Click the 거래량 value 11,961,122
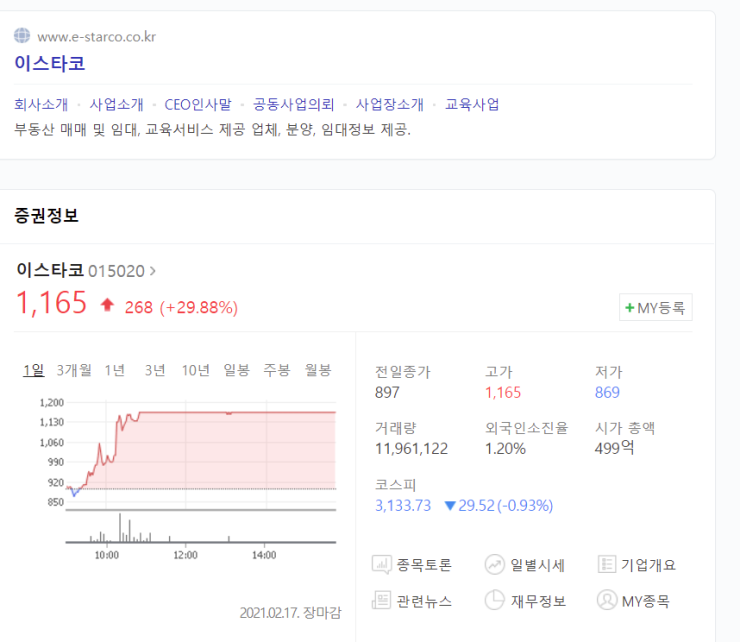 point(411,448)
